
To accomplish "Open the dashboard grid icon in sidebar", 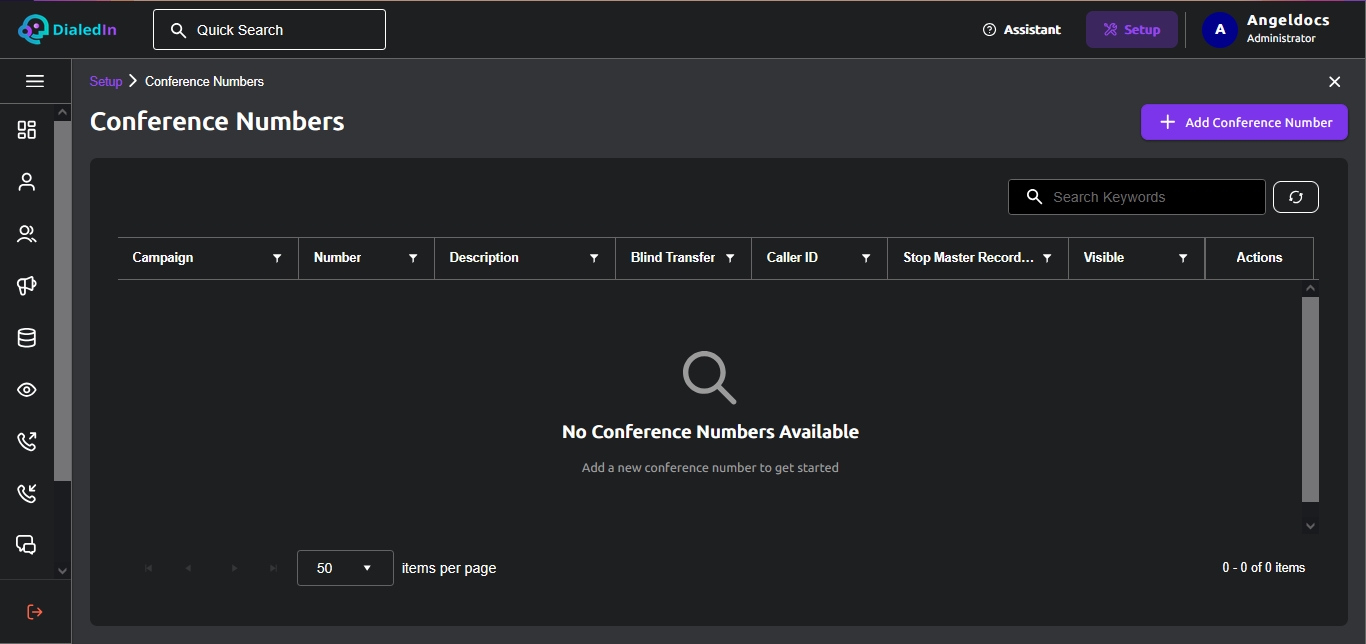I will coord(27,130).
